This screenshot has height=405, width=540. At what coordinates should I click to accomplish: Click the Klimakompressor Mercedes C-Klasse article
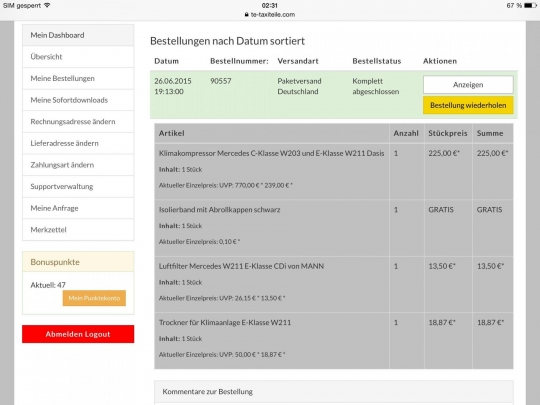pos(271,154)
